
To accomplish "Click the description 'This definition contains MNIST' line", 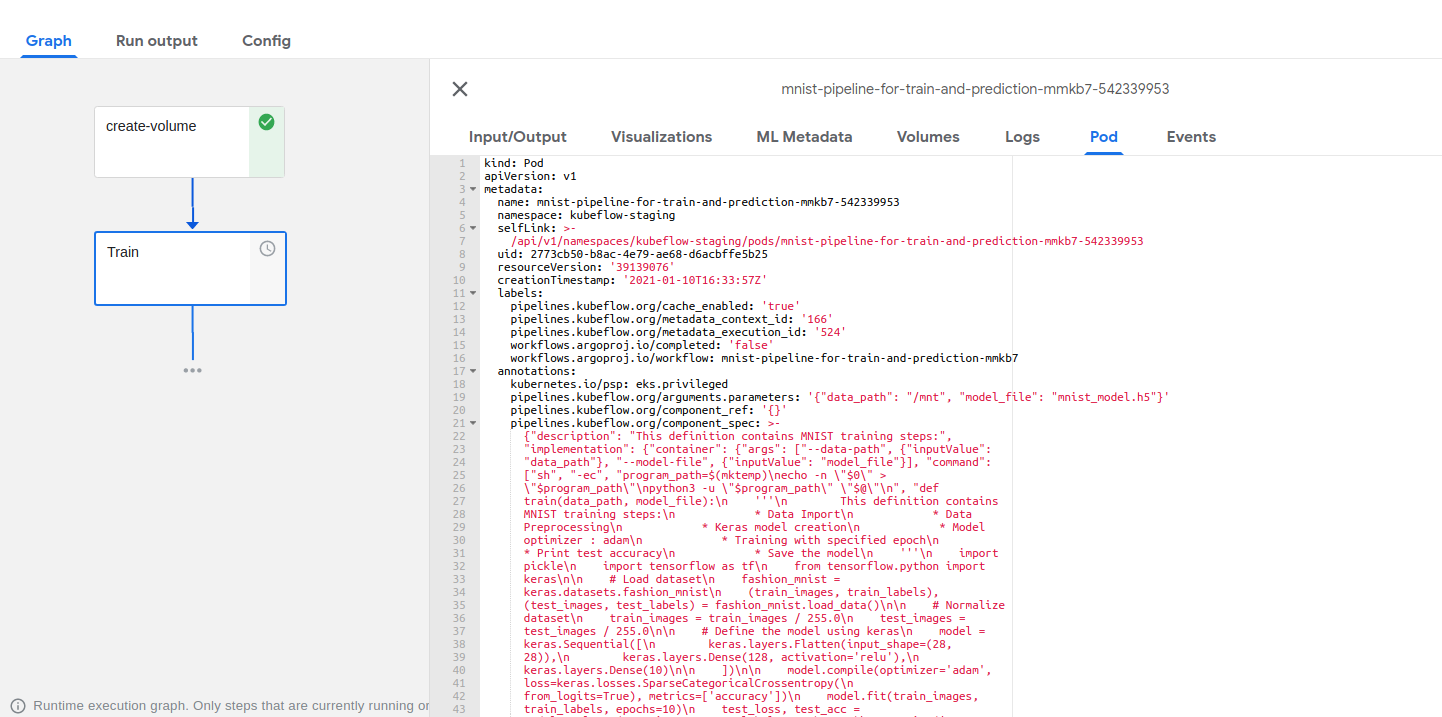I will pyautogui.click(x=736, y=436).
